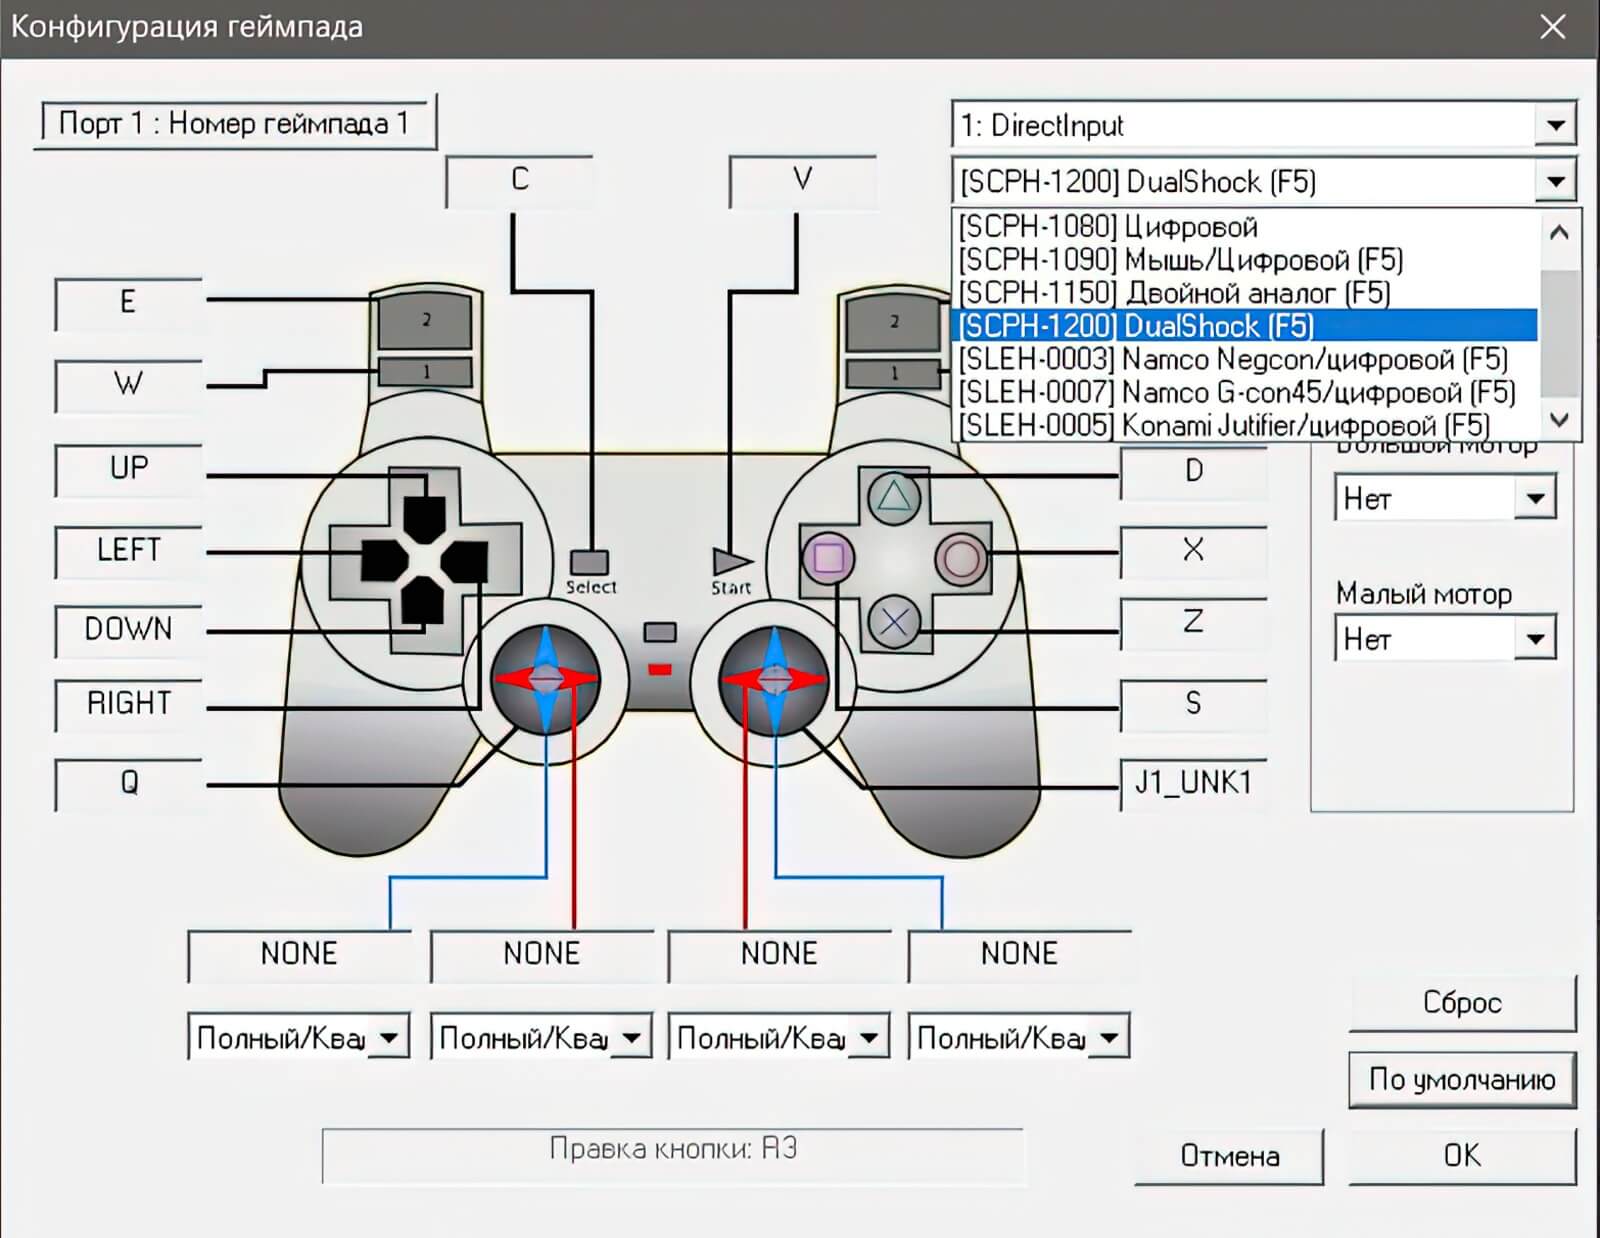
Task: Click the 'Сброс' reset button
Action: pyautogui.click(x=1462, y=1003)
